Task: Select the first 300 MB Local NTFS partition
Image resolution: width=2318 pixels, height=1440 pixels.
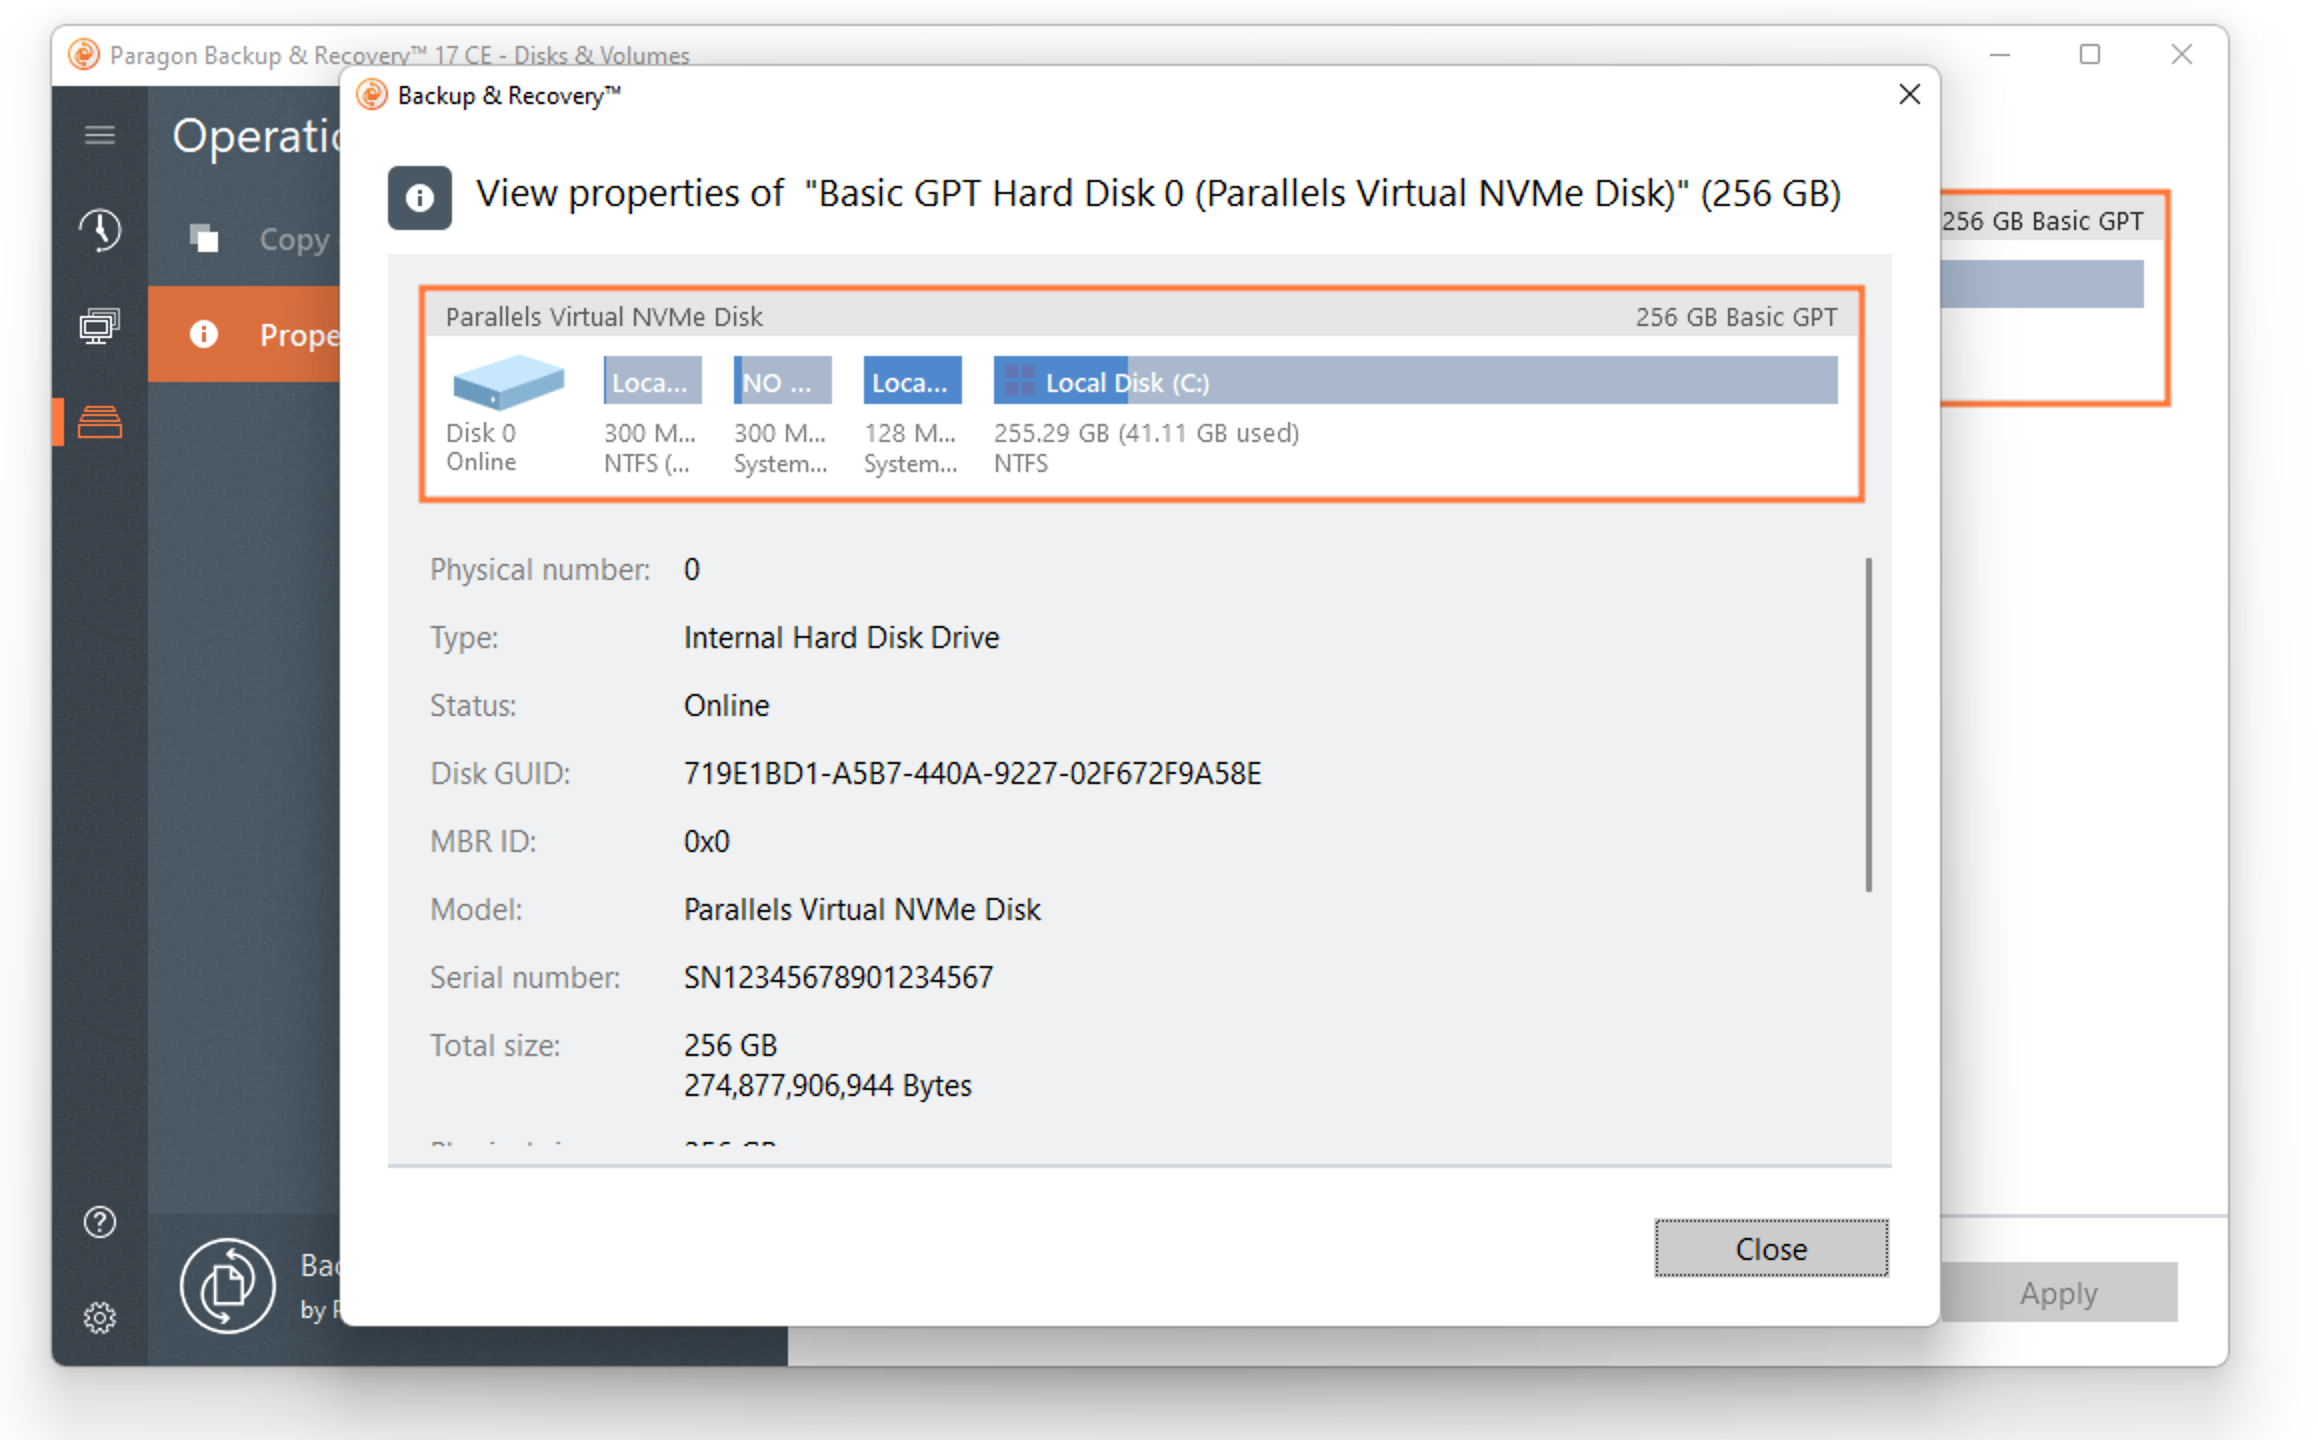Action: [652, 381]
